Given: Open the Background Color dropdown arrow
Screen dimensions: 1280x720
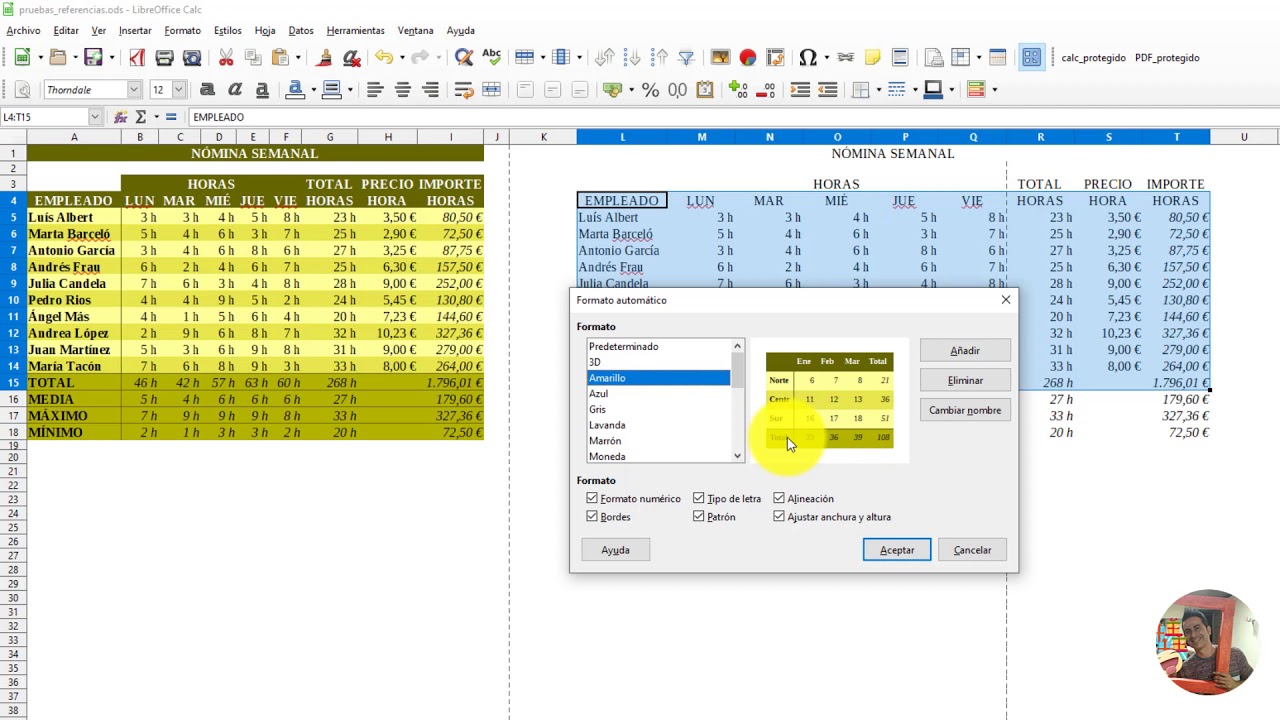Looking at the screenshot, I should click(350, 90).
